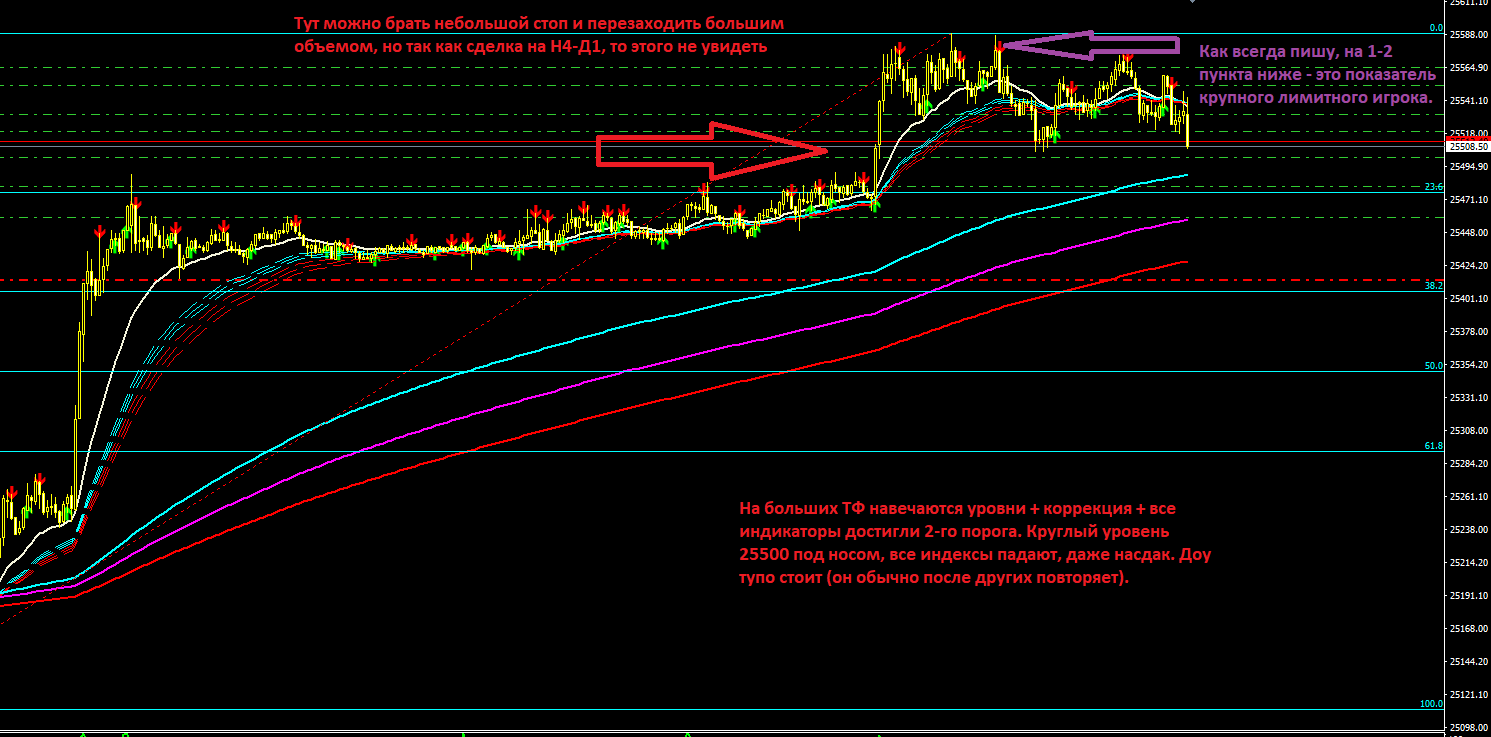The width and height of the screenshot is (1491, 737).
Task: Click the text line 'крупного лимитного игрока.'
Action: coord(1315,98)
